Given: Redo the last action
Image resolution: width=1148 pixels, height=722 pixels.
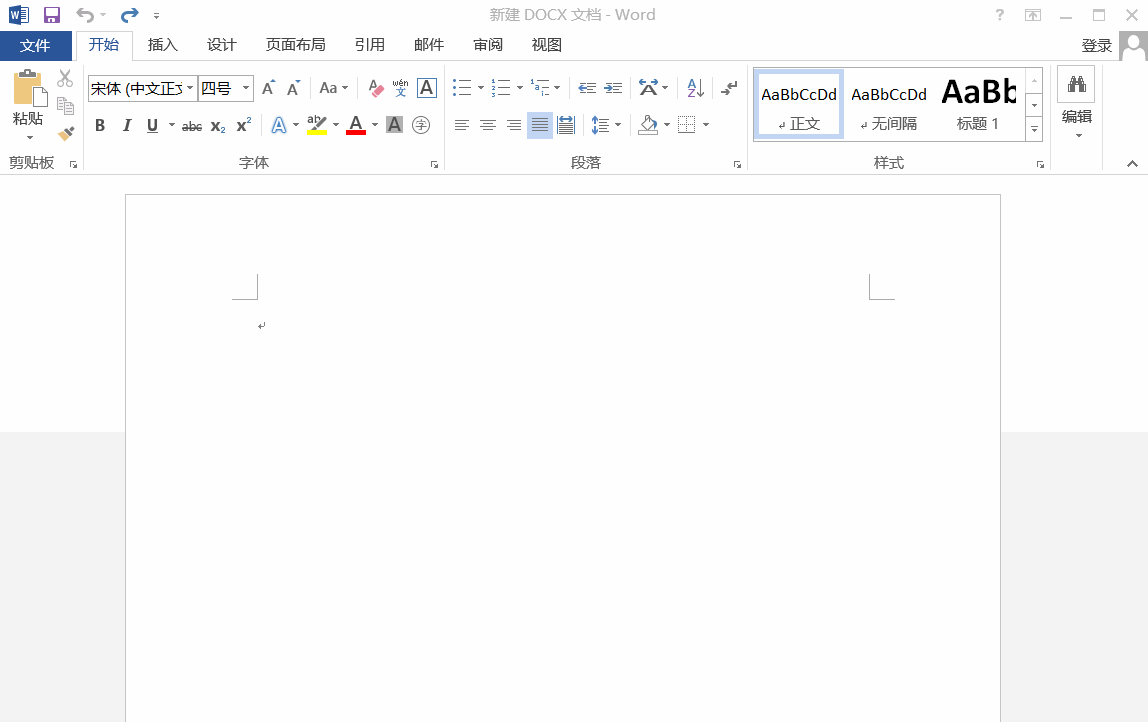Looking at the screenshot, I should [x=130, y=15].
